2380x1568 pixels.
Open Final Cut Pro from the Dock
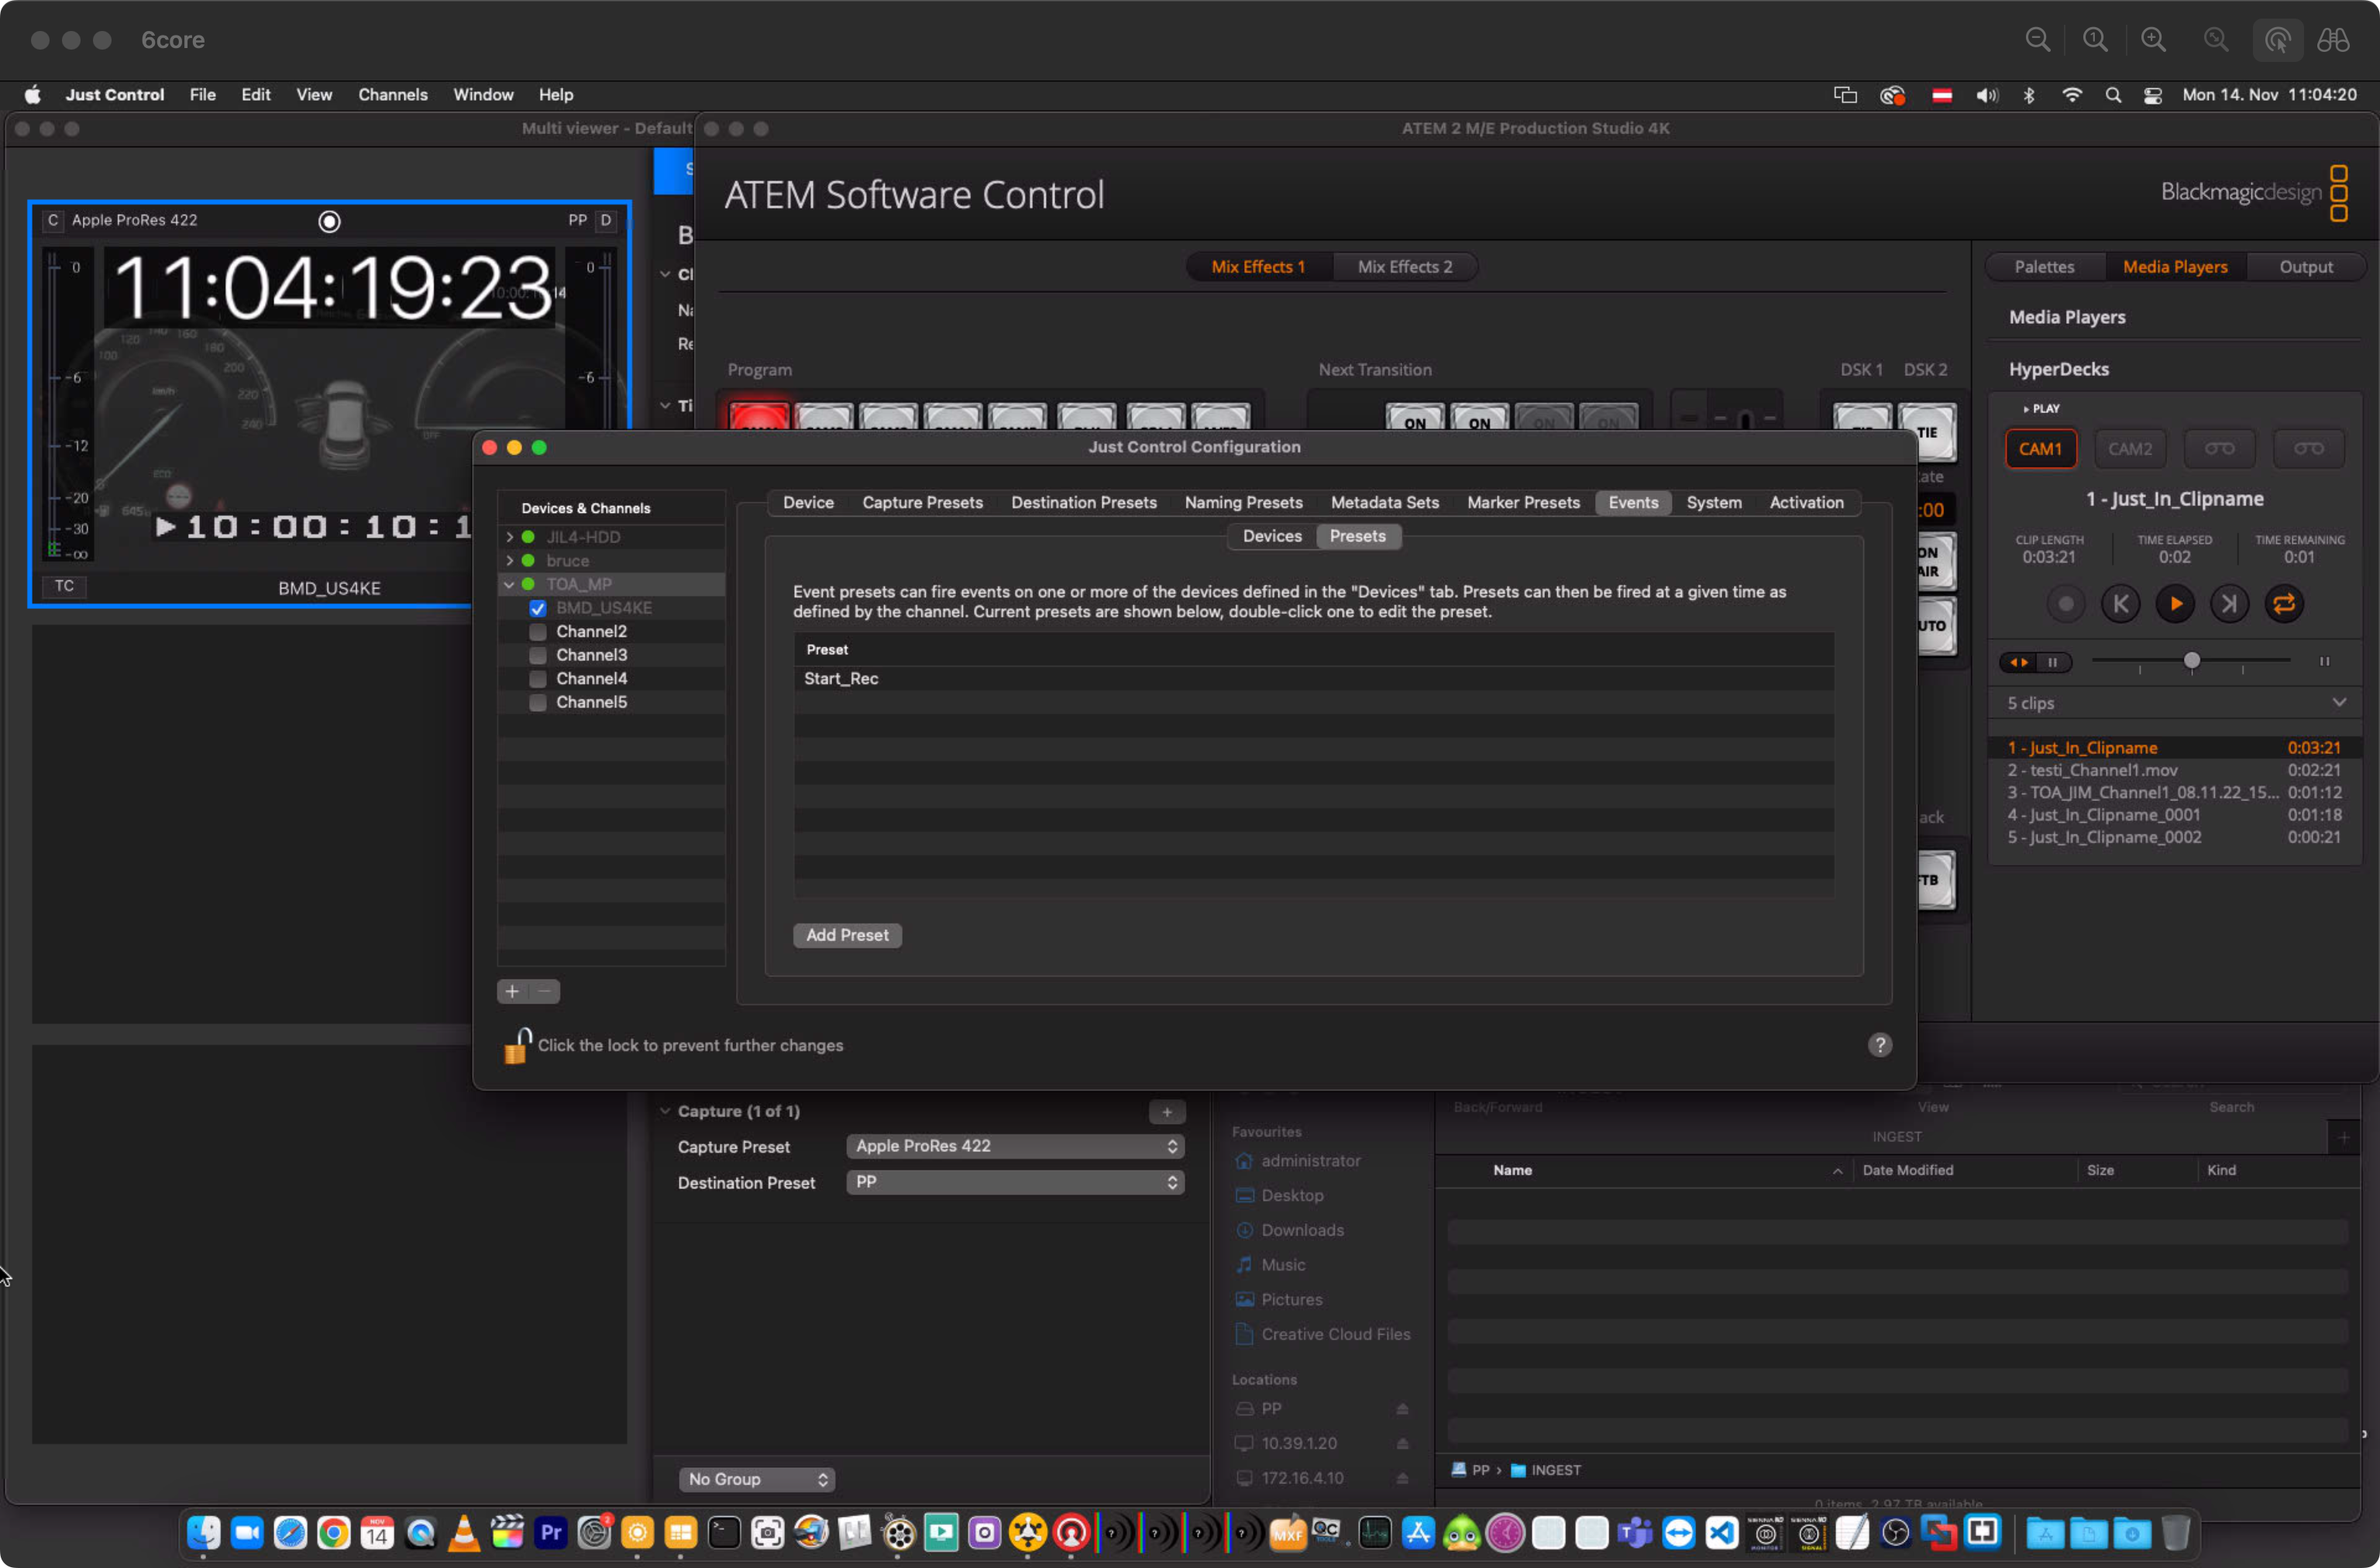507,1533
